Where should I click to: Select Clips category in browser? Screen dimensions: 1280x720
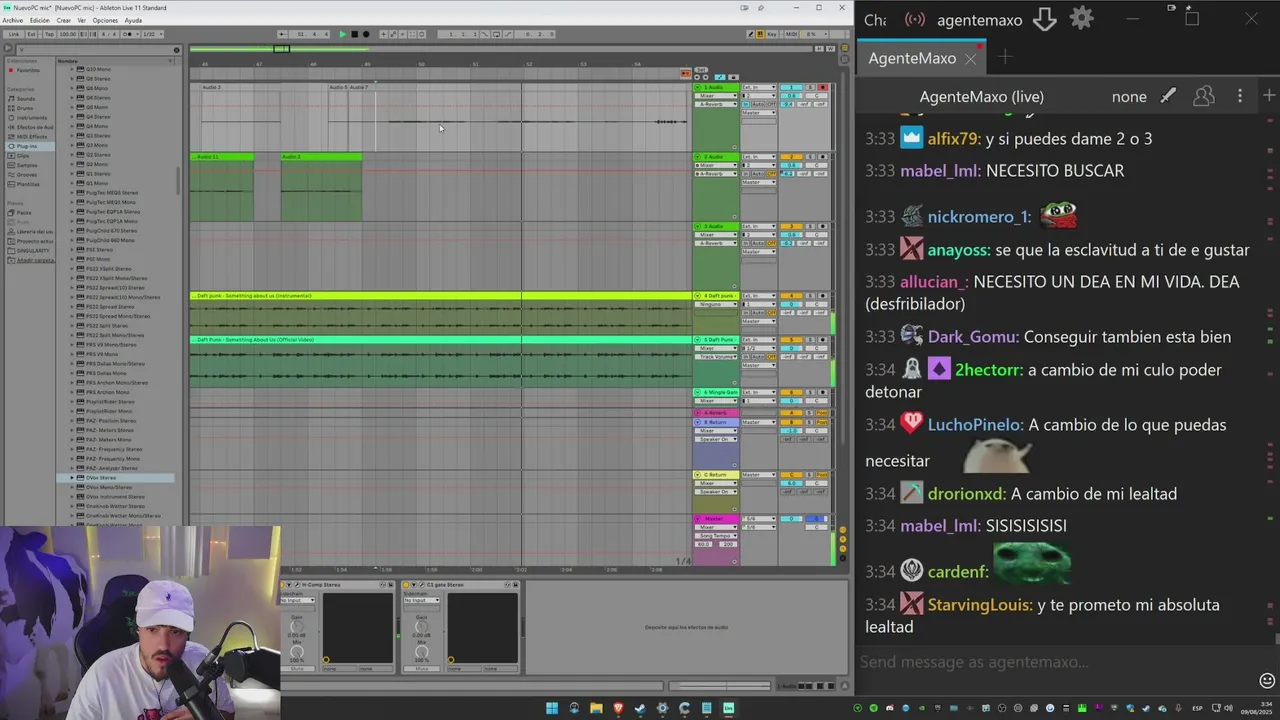pyautogui.click(x=23, y=156)
